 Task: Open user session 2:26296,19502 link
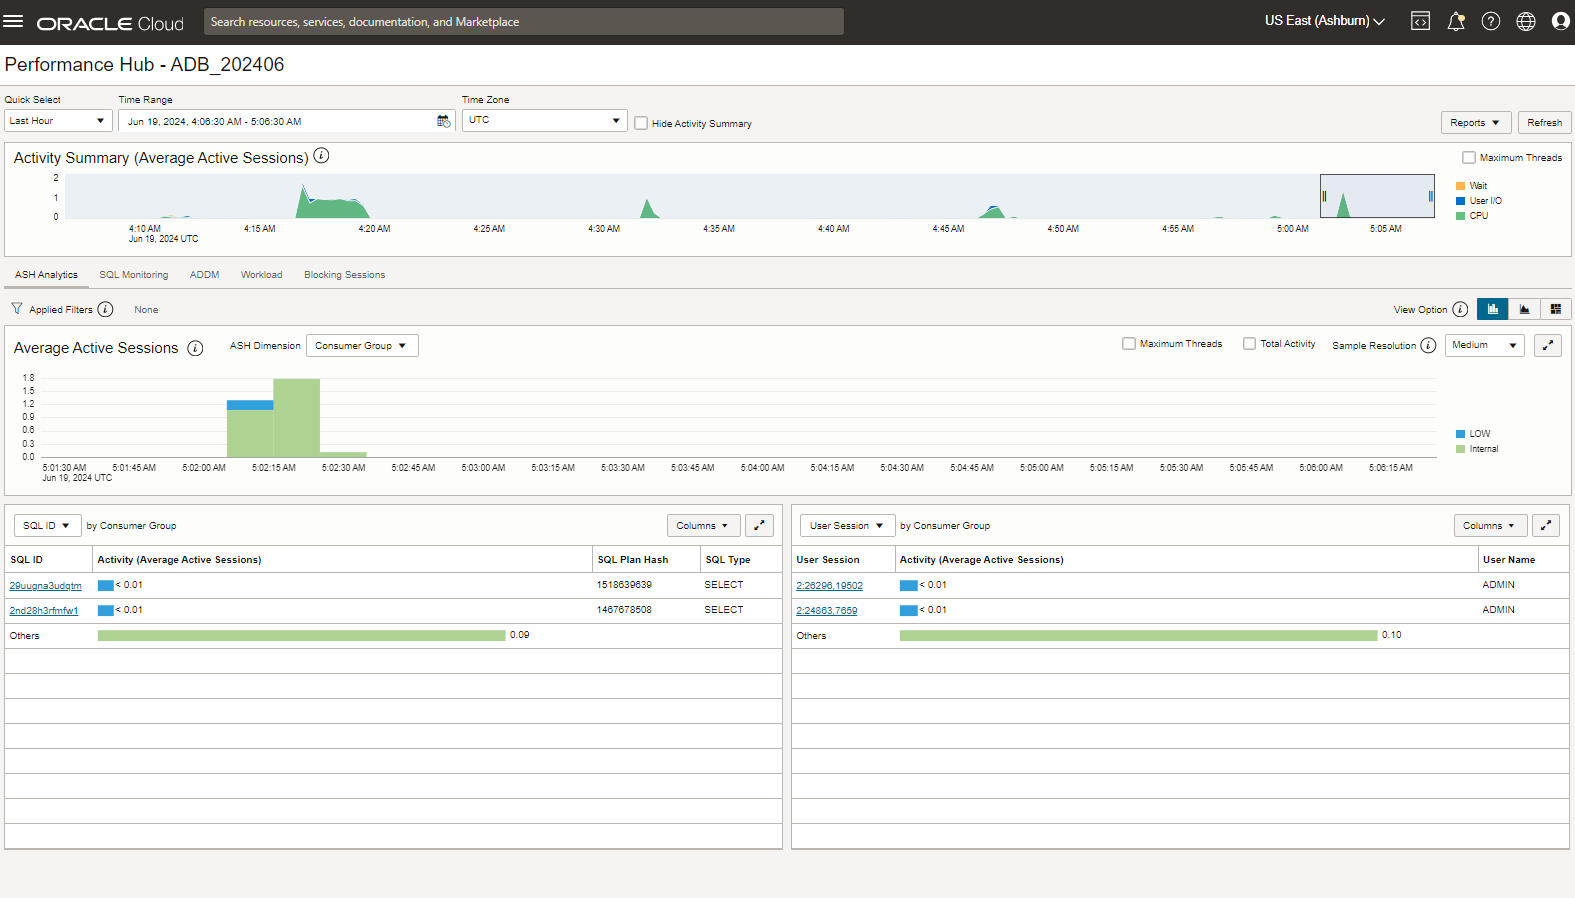tap(829, 586)
